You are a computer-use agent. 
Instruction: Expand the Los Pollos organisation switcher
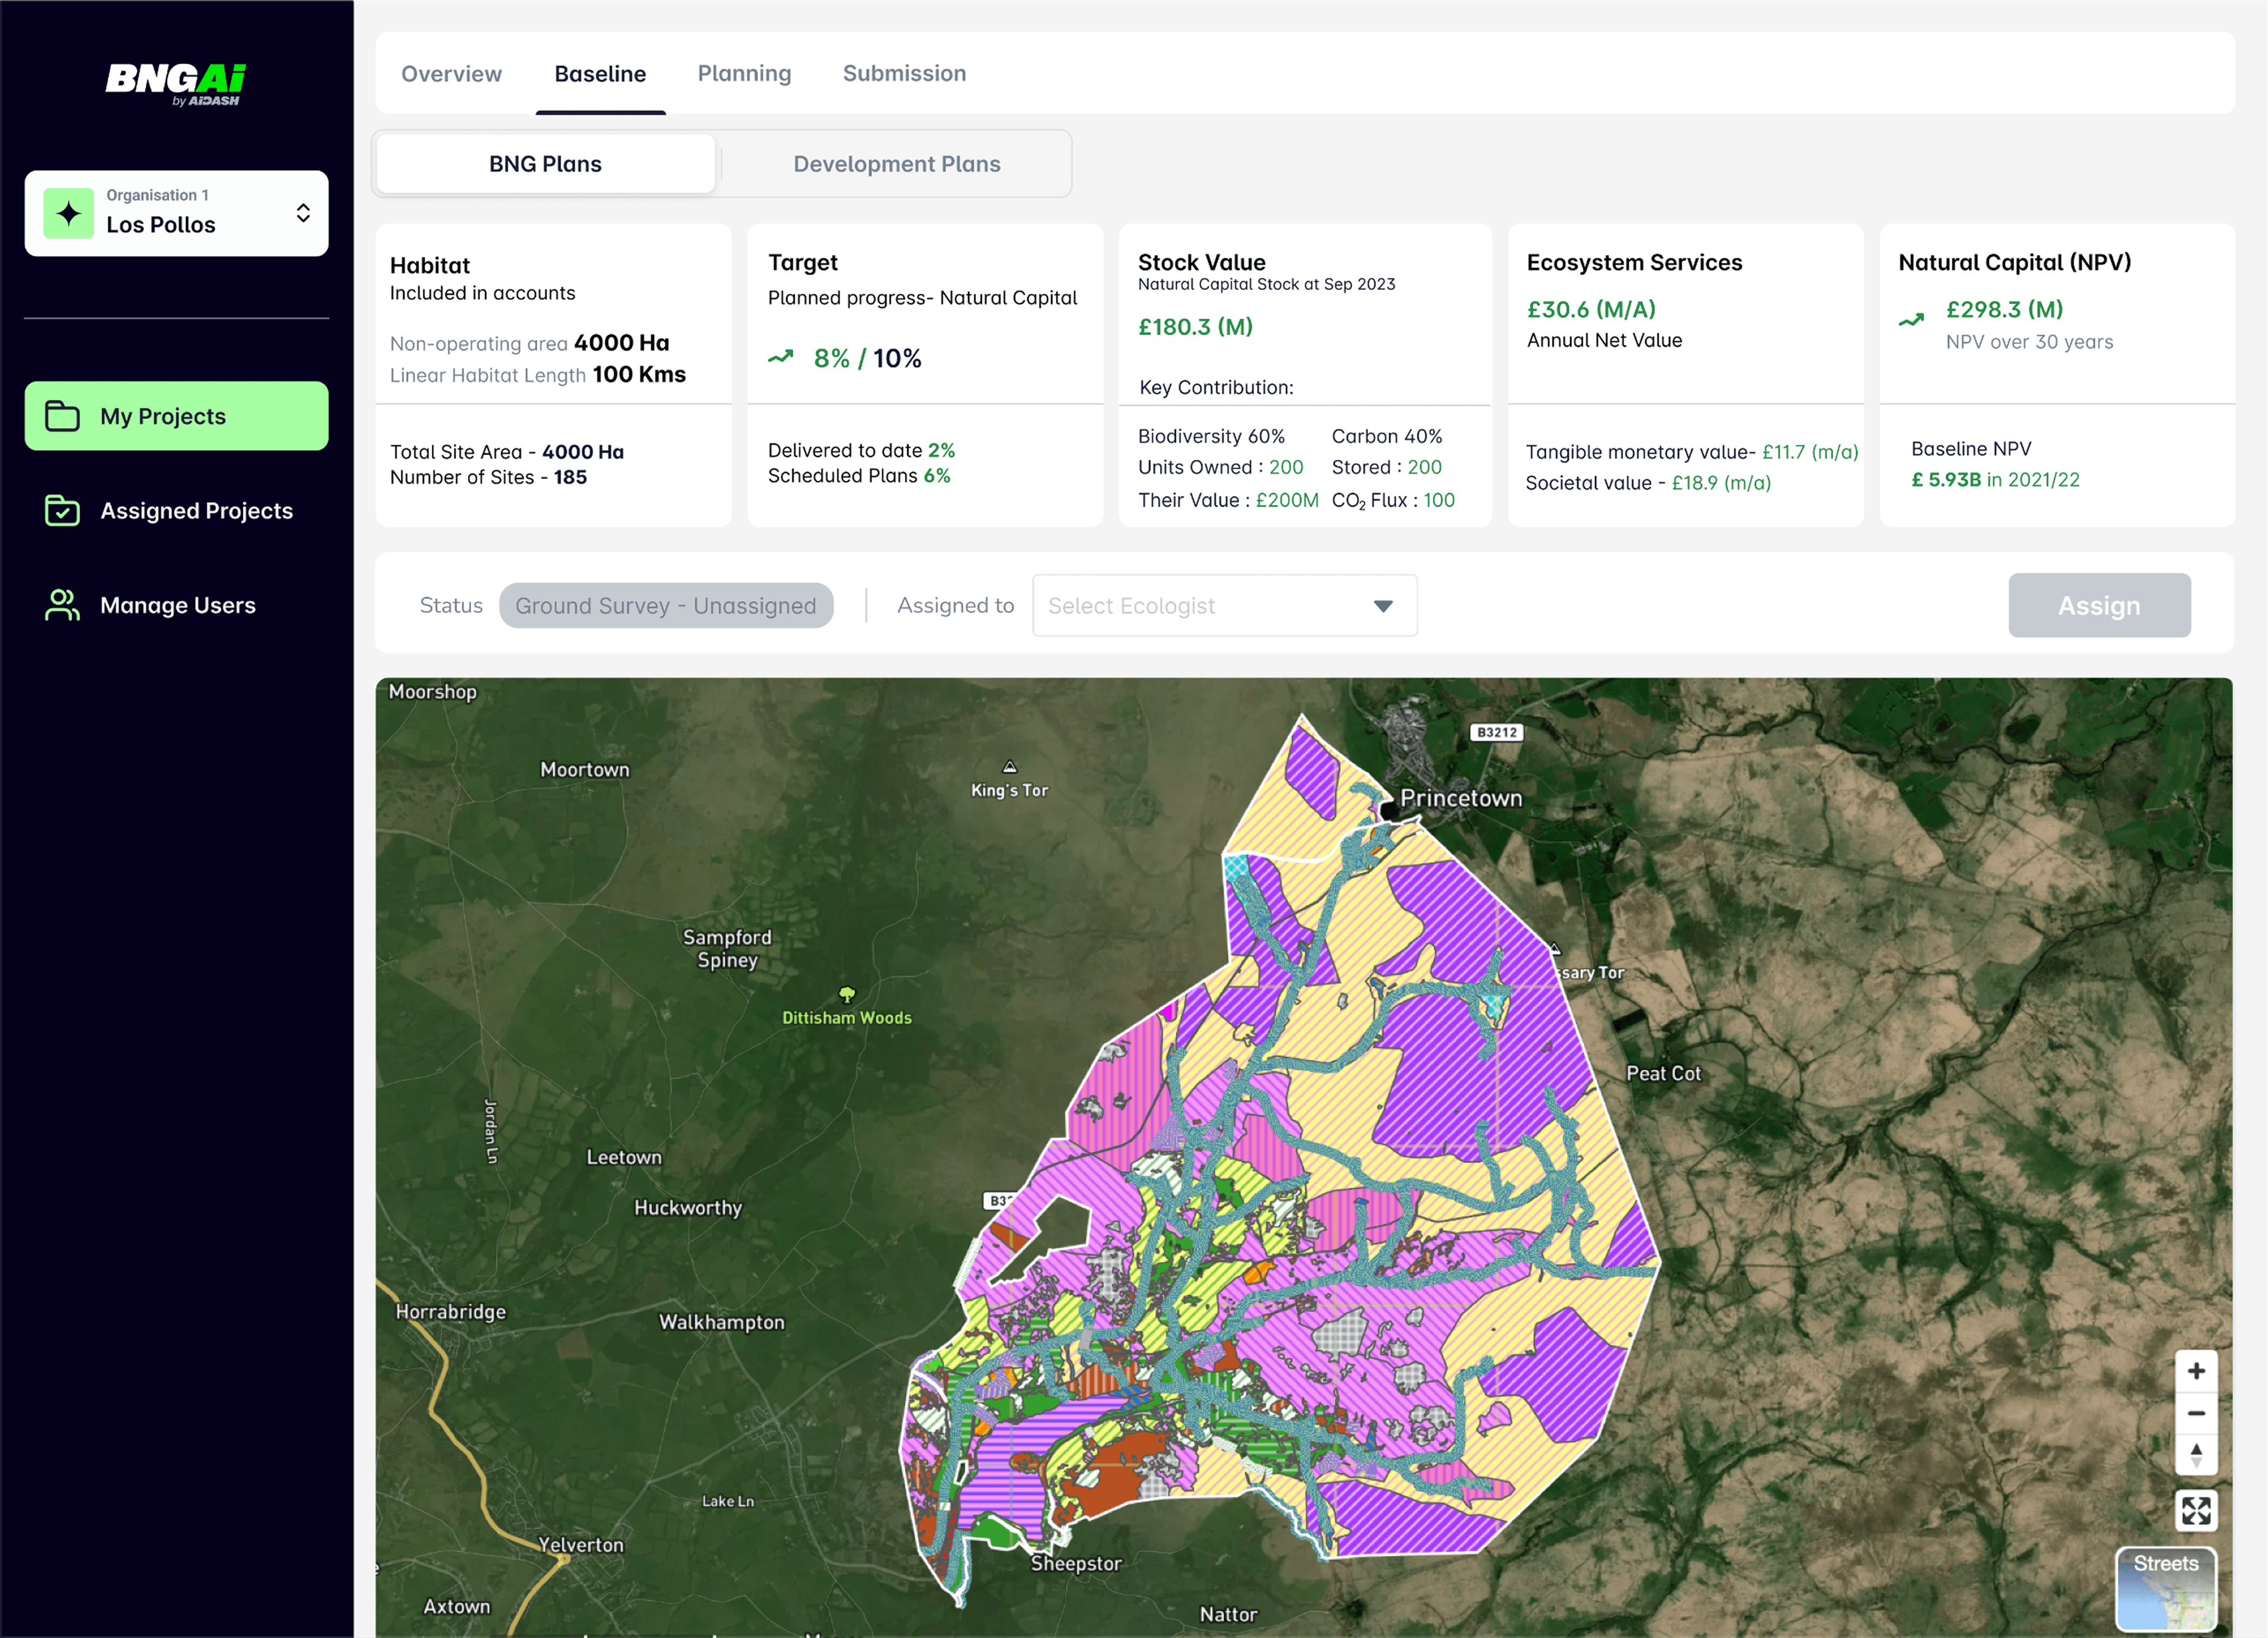[303, 213]
